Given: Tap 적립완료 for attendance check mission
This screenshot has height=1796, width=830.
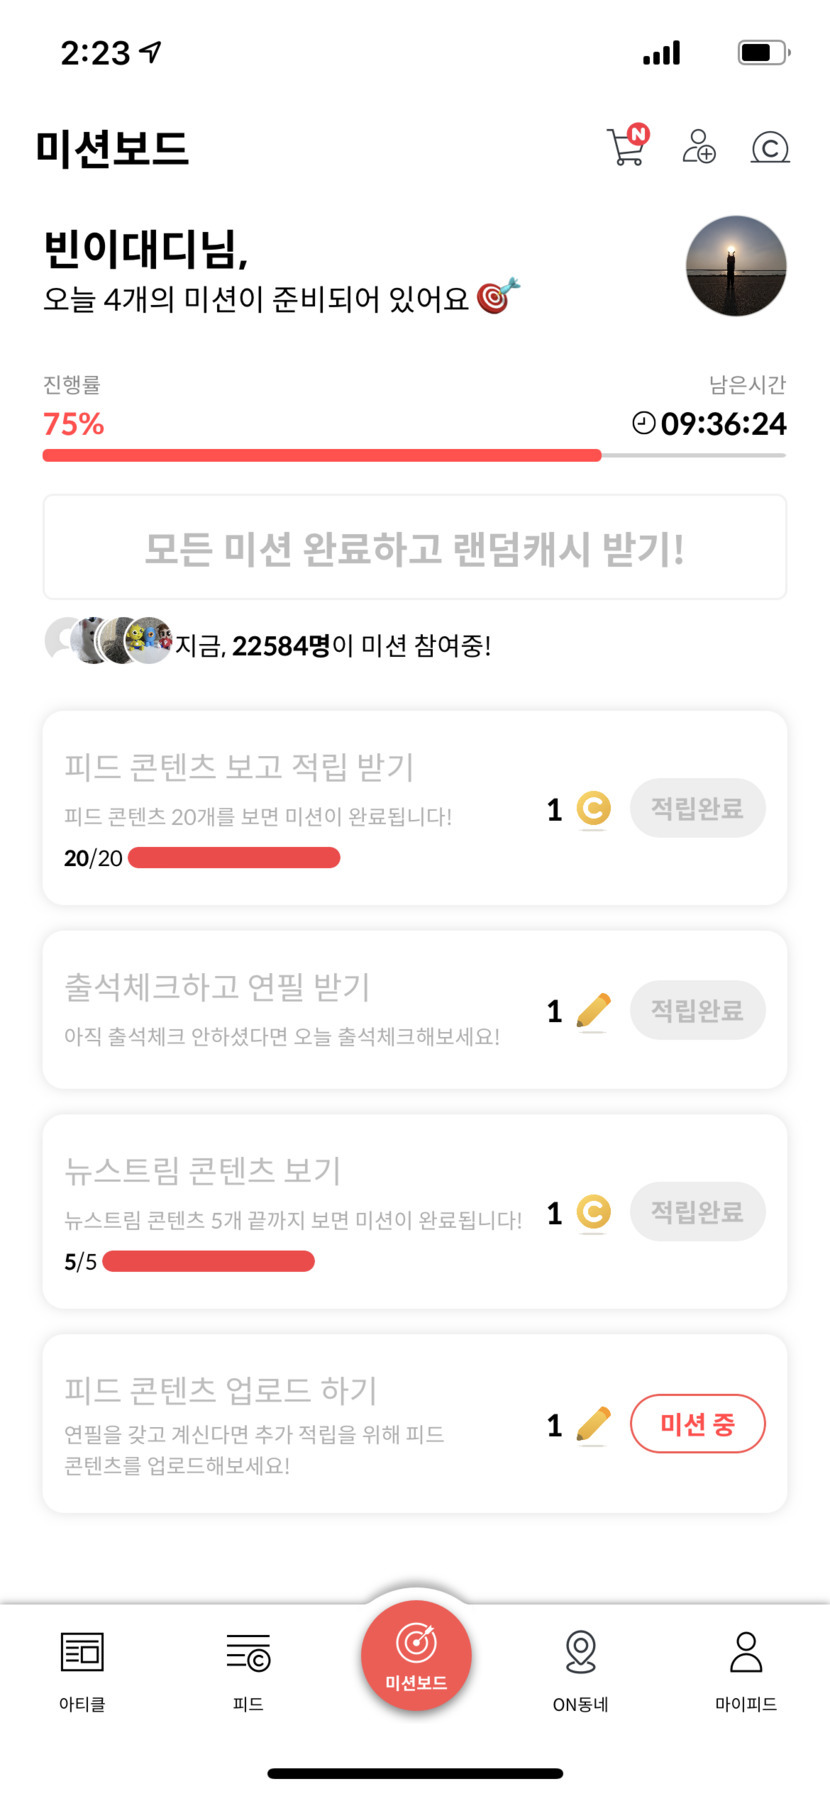Looking at the screenshot, I should coord(697,1010).
